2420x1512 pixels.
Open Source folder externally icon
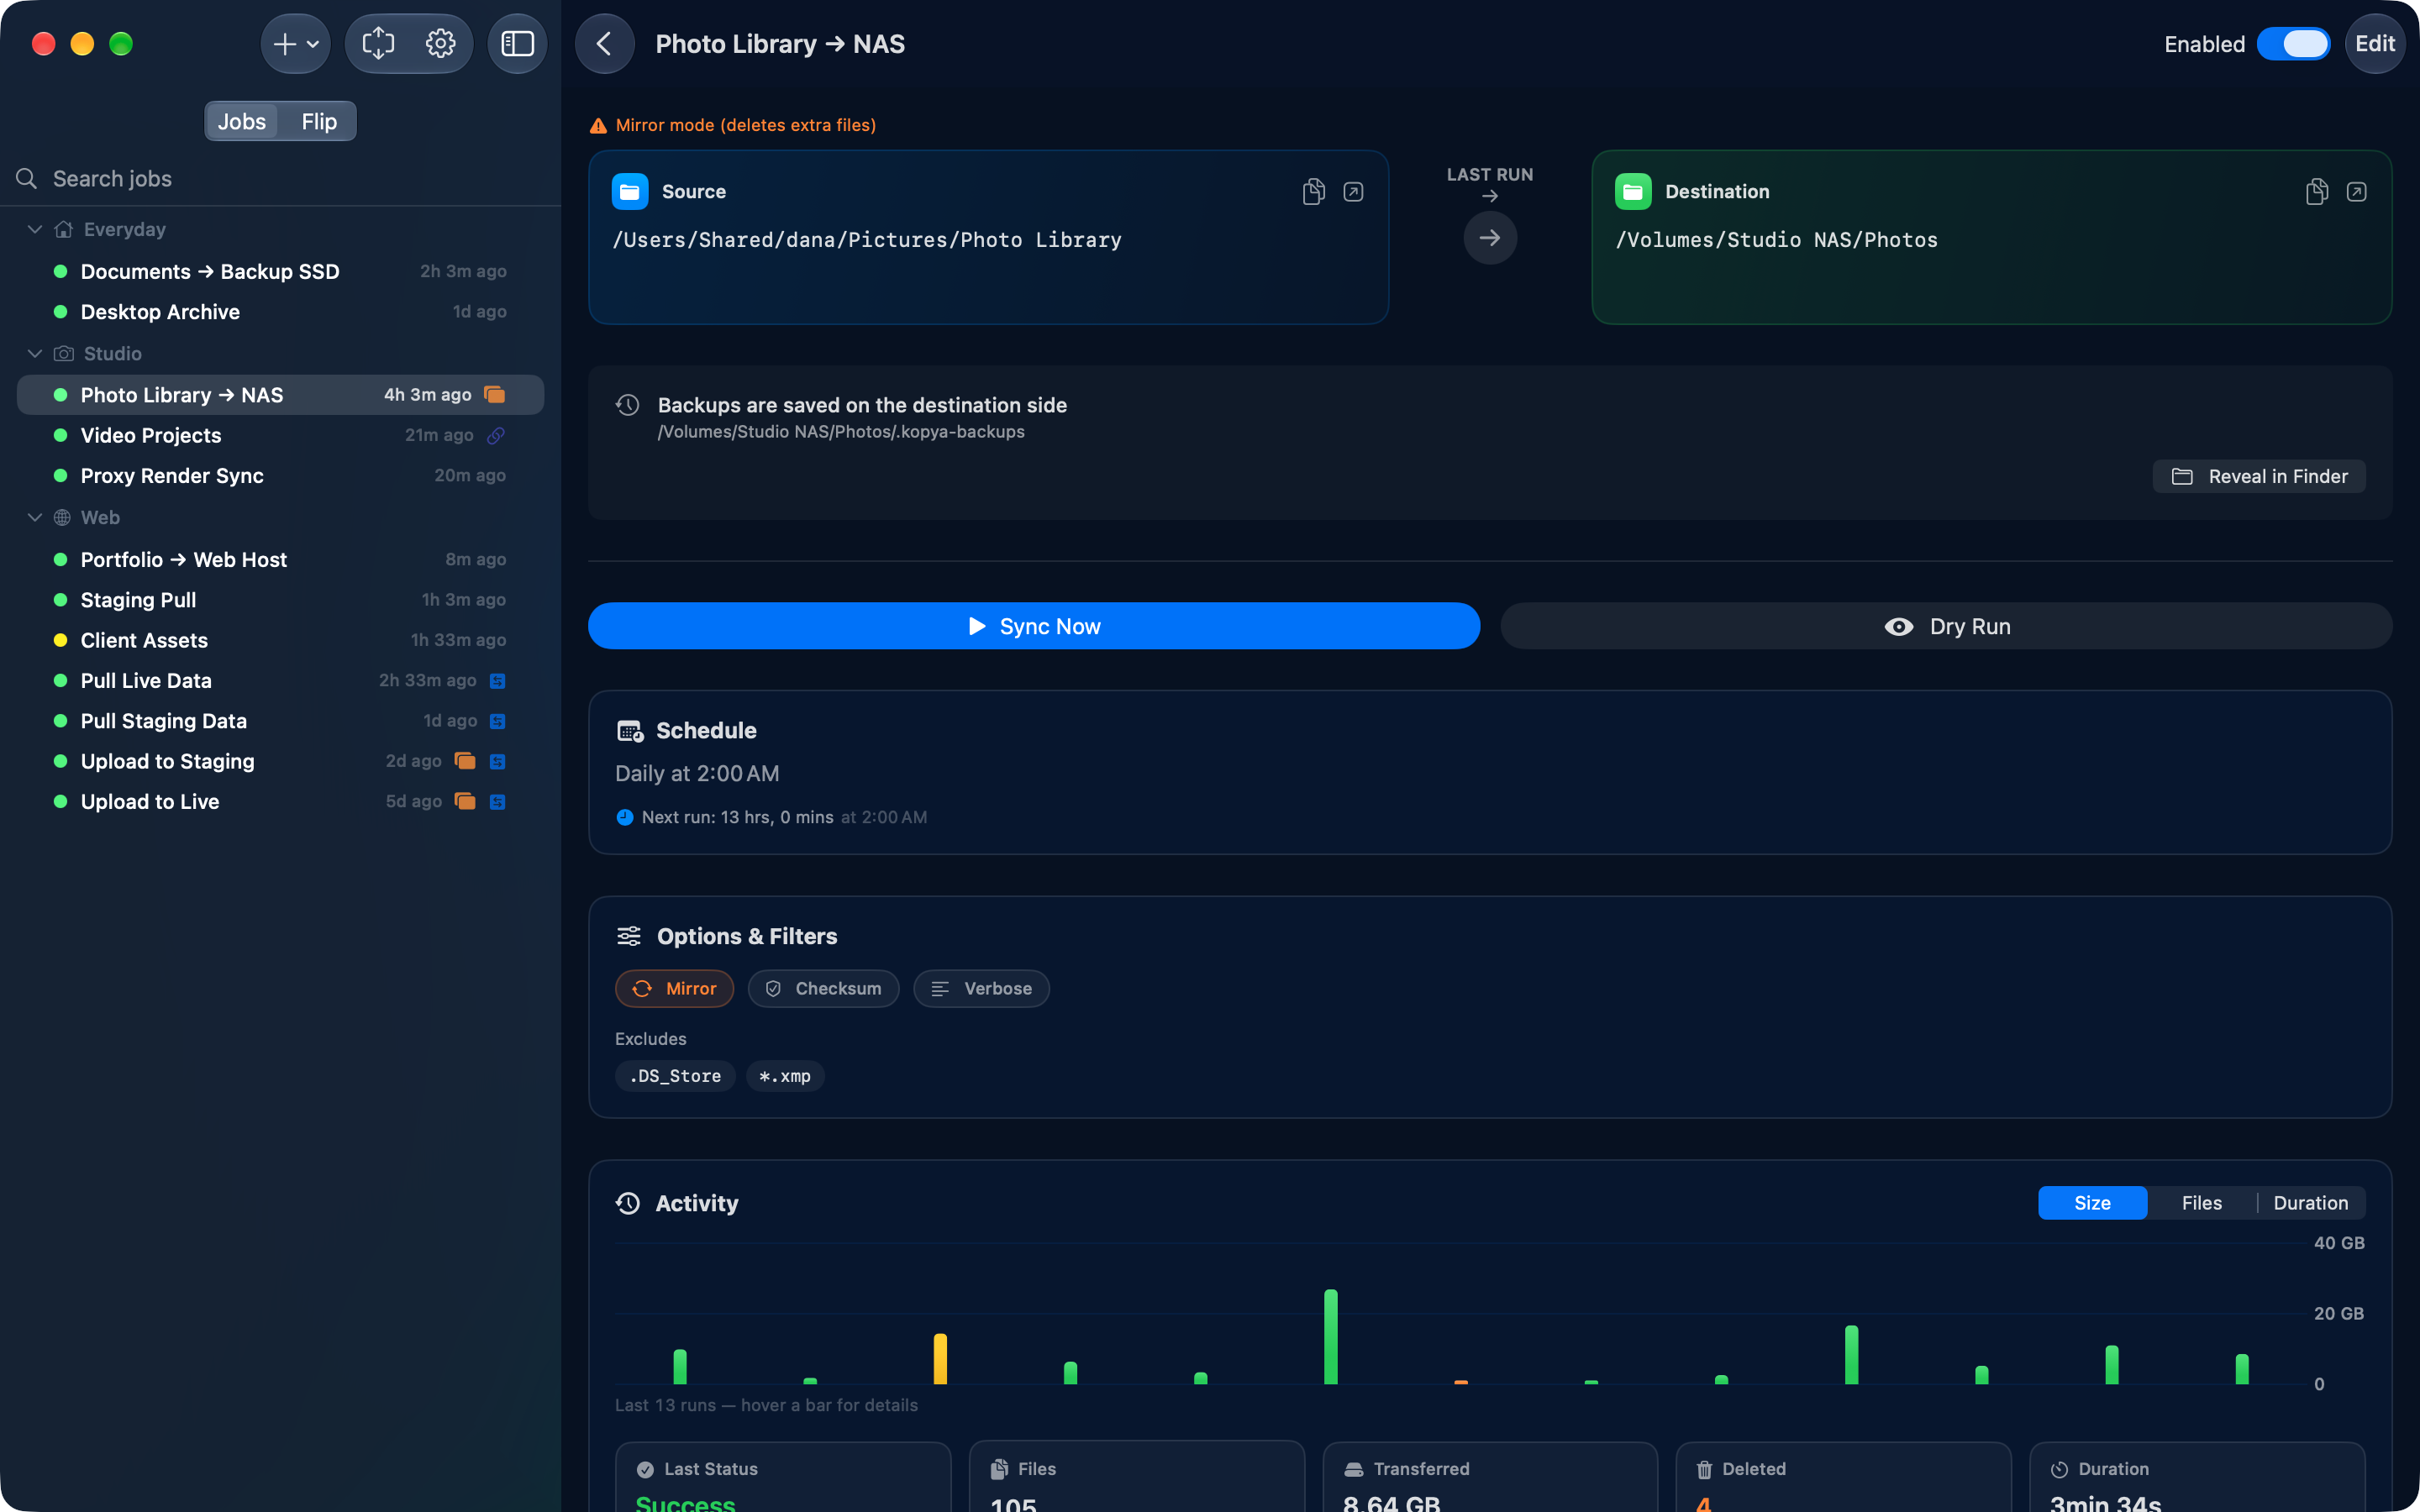tap(1353, 191)
